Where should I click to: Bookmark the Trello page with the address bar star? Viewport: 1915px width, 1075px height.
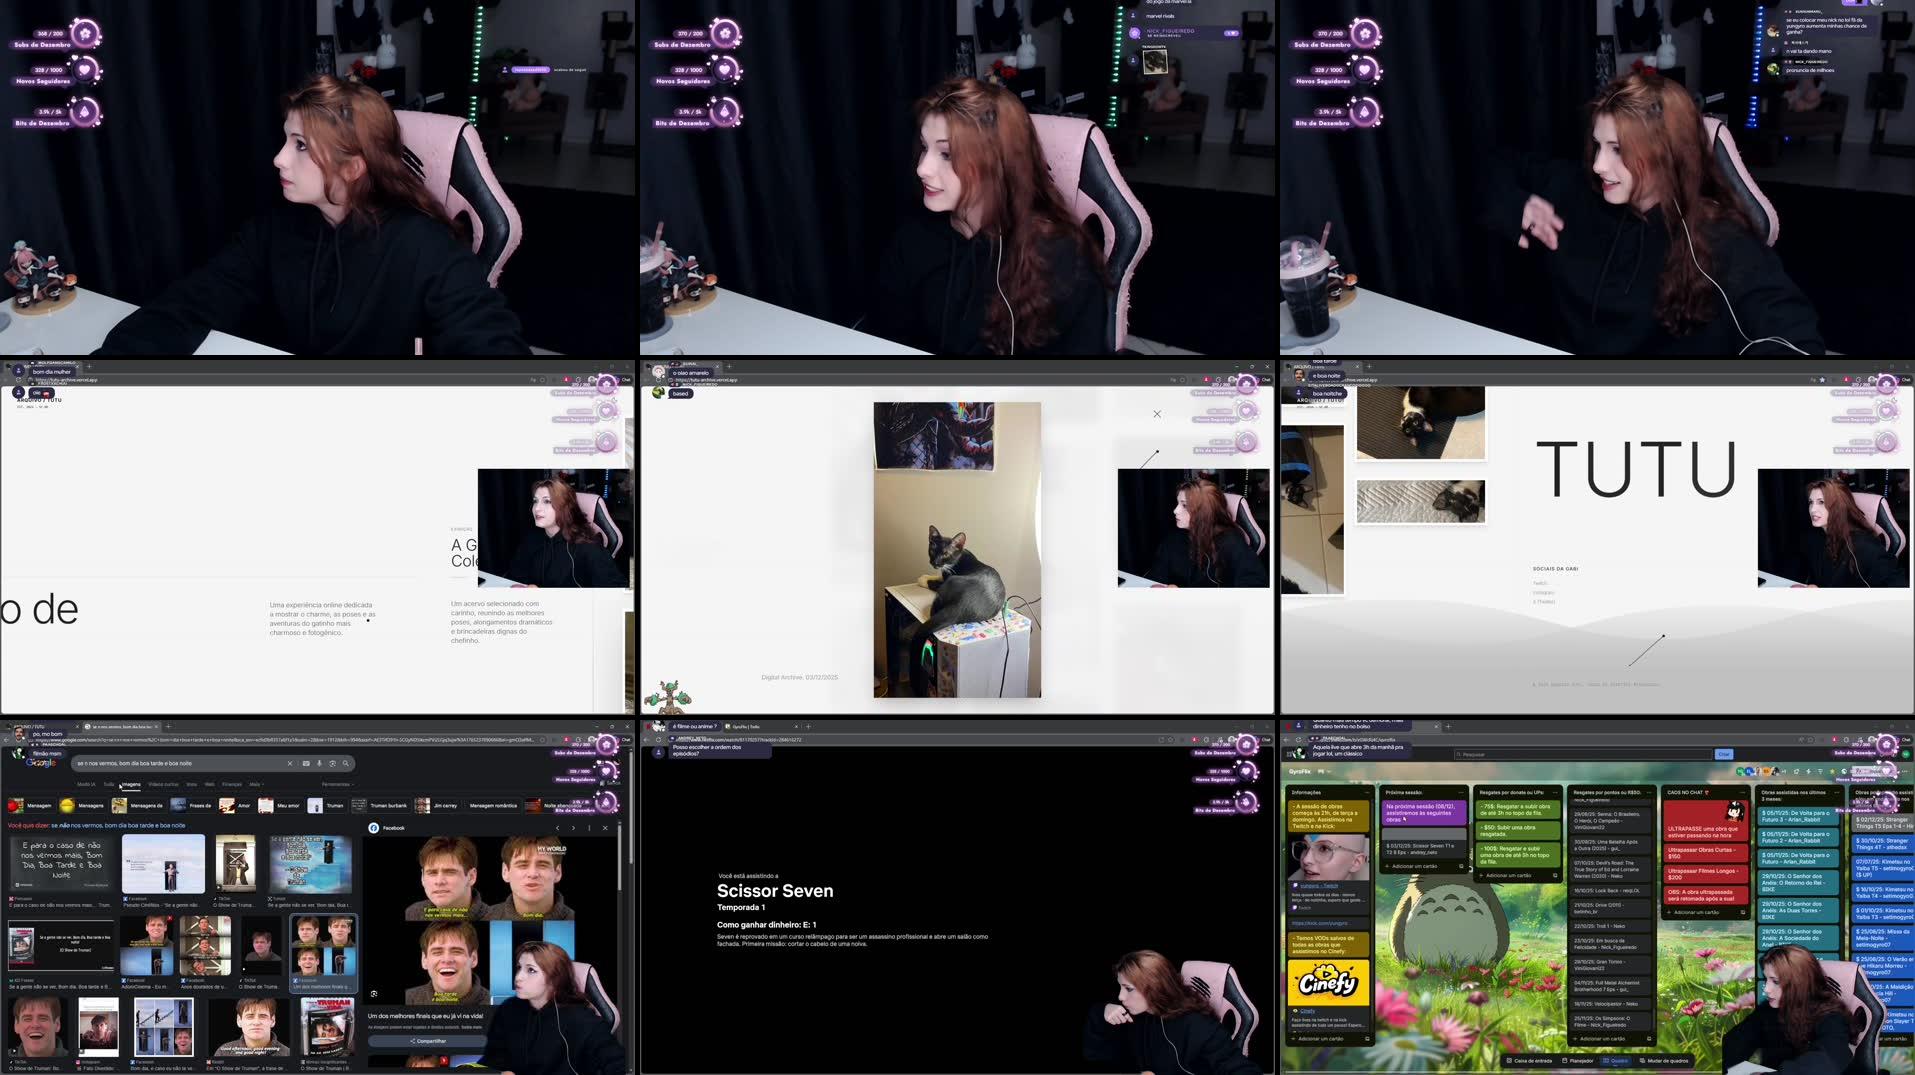tap(1811, 740)
